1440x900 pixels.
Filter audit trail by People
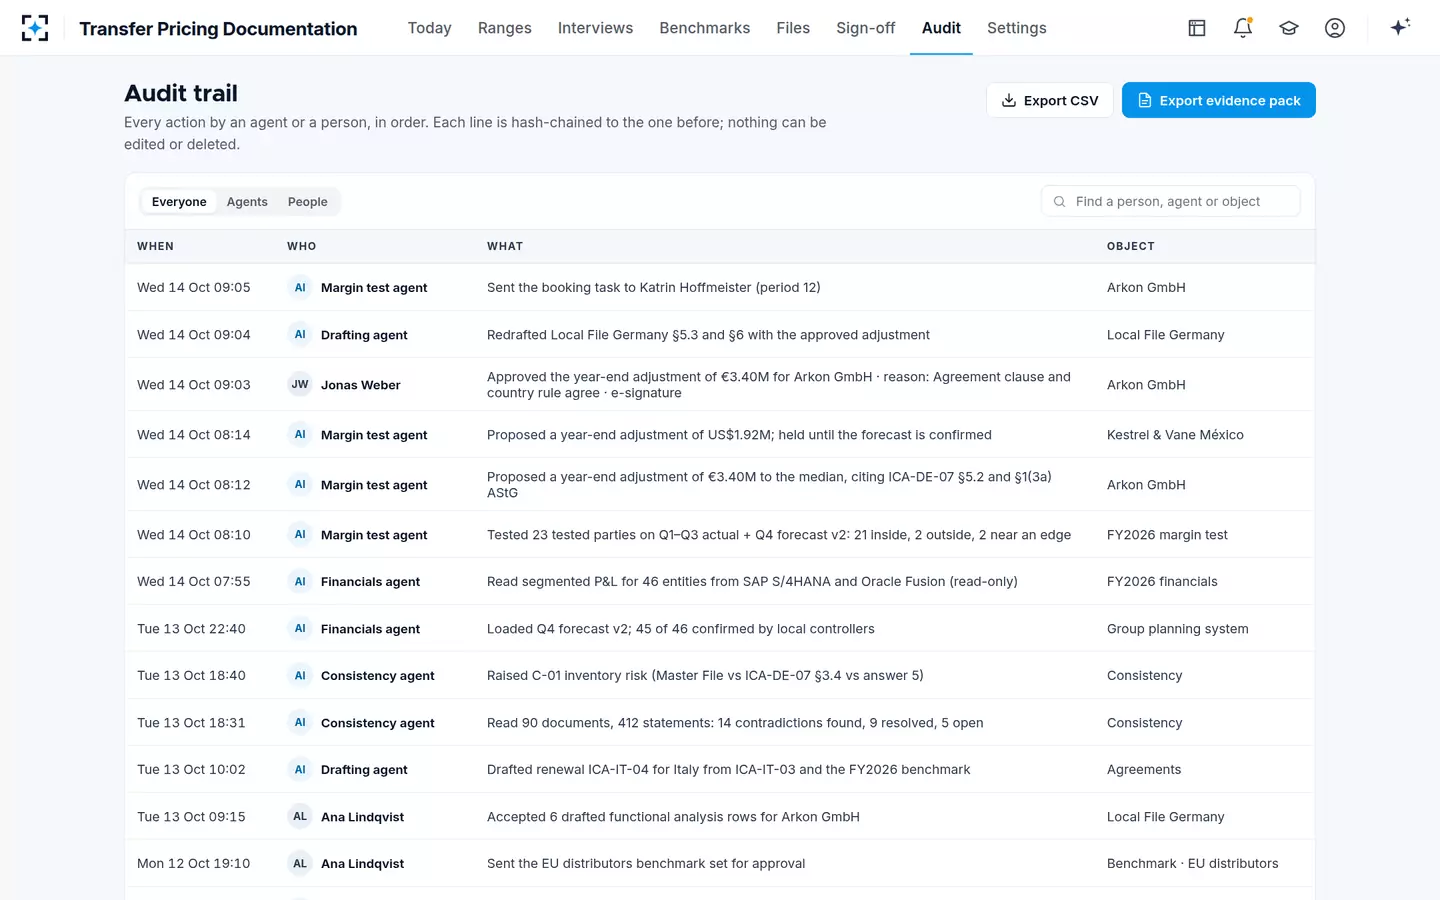click(x=308, y=201)
